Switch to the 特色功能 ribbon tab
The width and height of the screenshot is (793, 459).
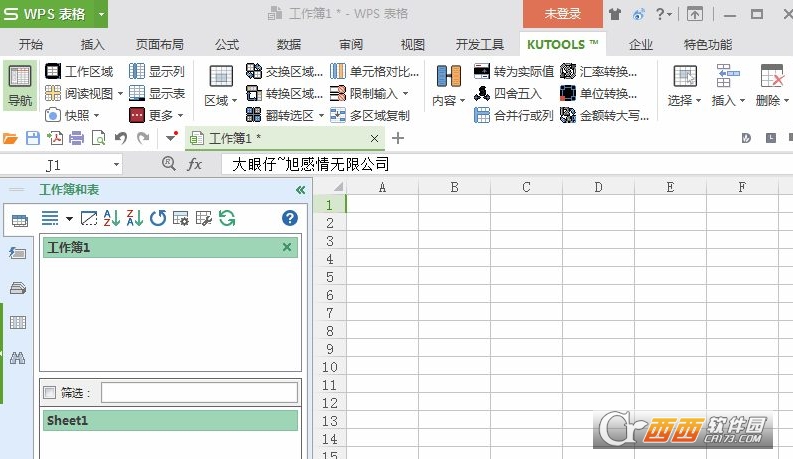tap(708, 44)
